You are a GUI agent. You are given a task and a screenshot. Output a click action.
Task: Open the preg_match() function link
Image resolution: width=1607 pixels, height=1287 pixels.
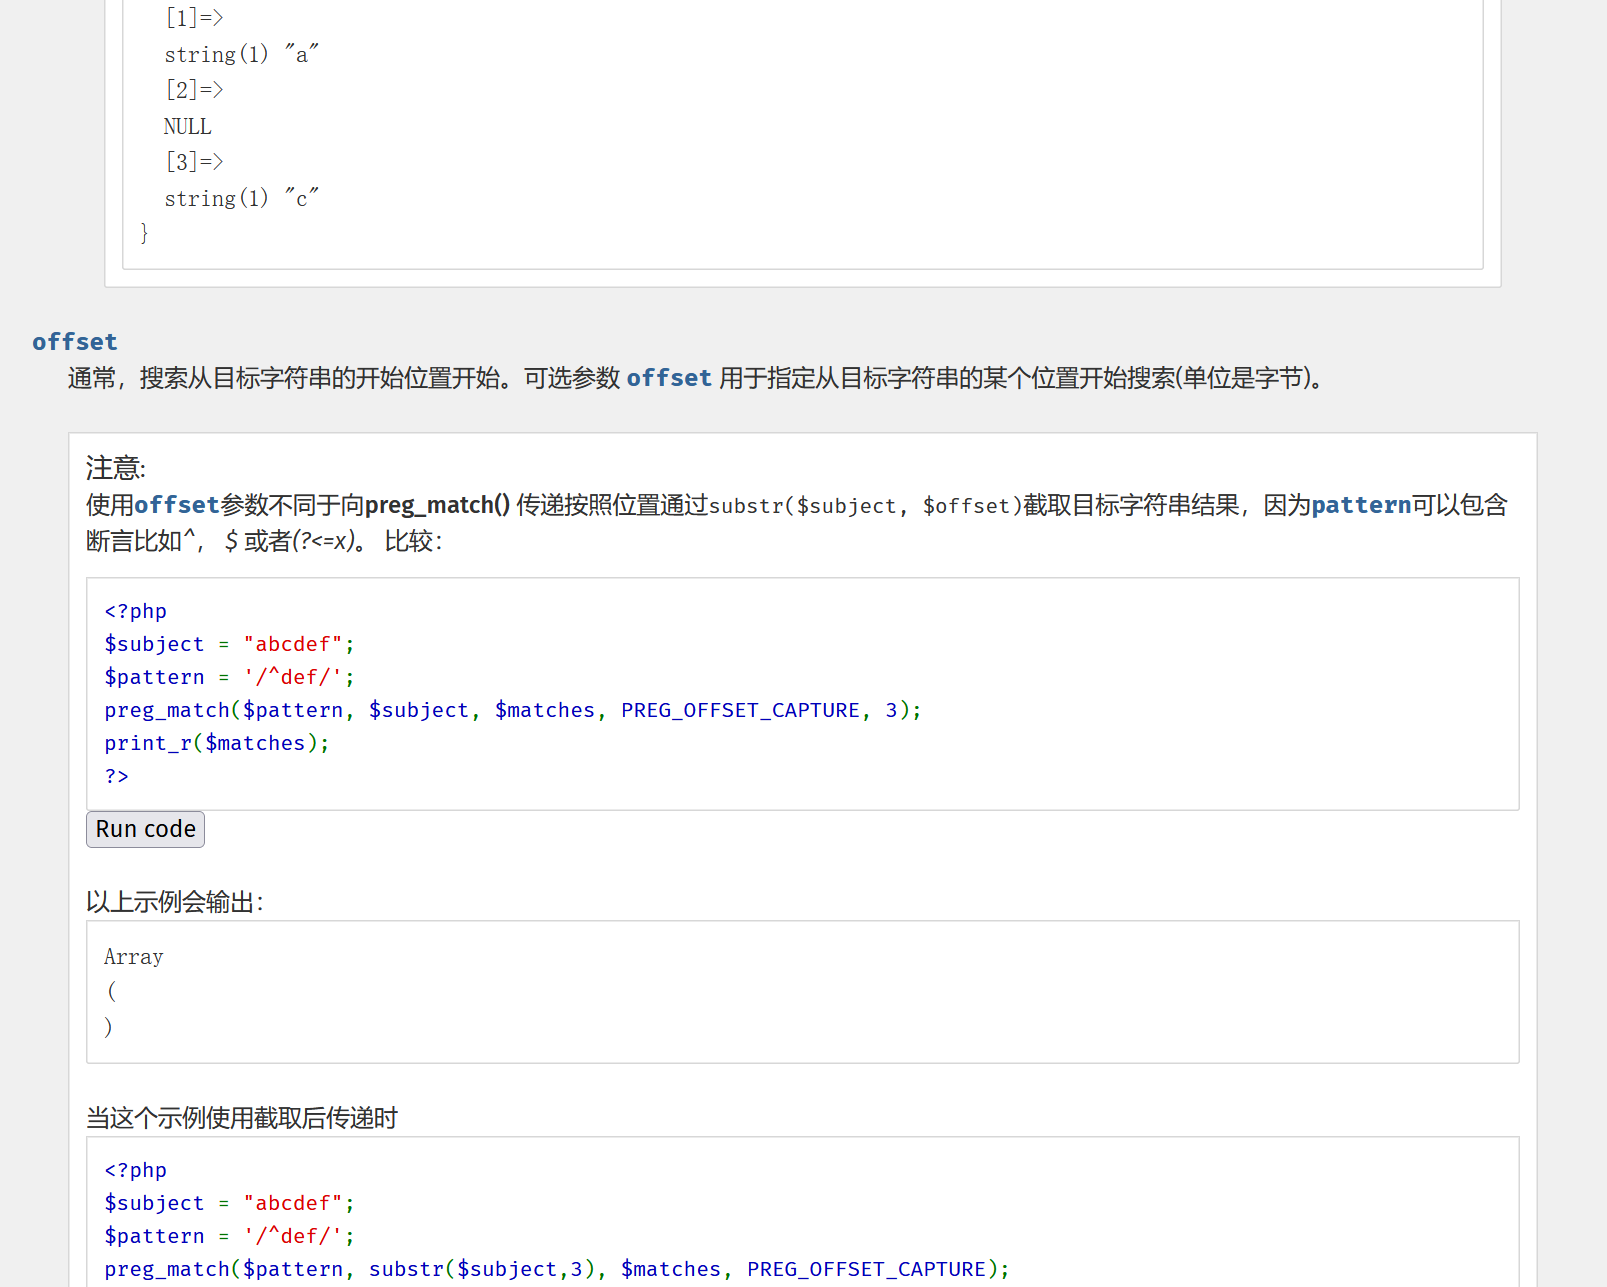point(437,505)
